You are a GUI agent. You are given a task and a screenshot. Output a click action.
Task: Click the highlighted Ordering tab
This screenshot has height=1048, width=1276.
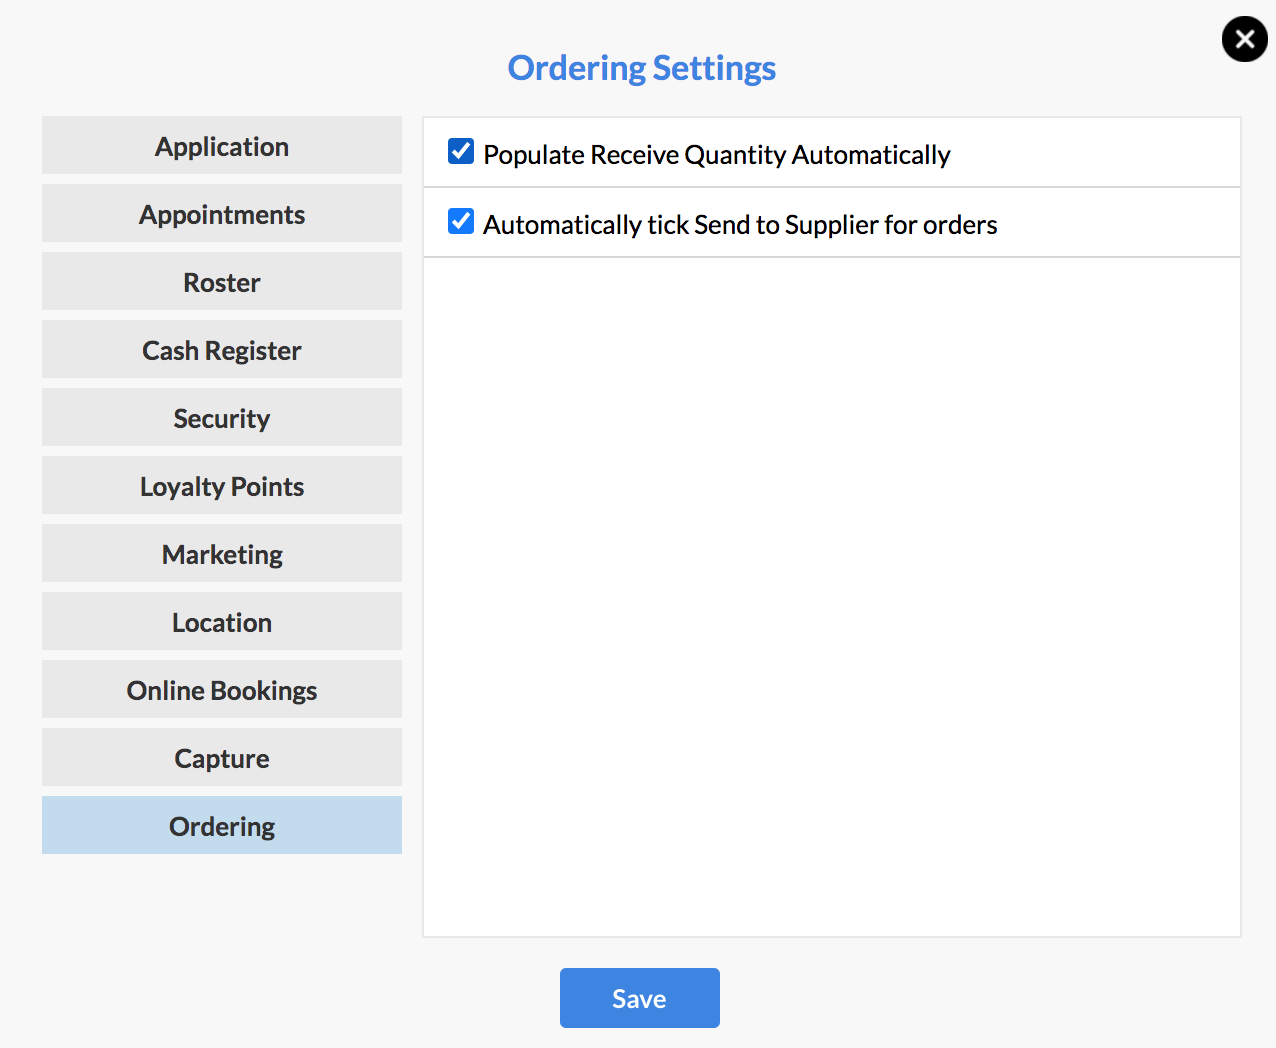(222, 825)
